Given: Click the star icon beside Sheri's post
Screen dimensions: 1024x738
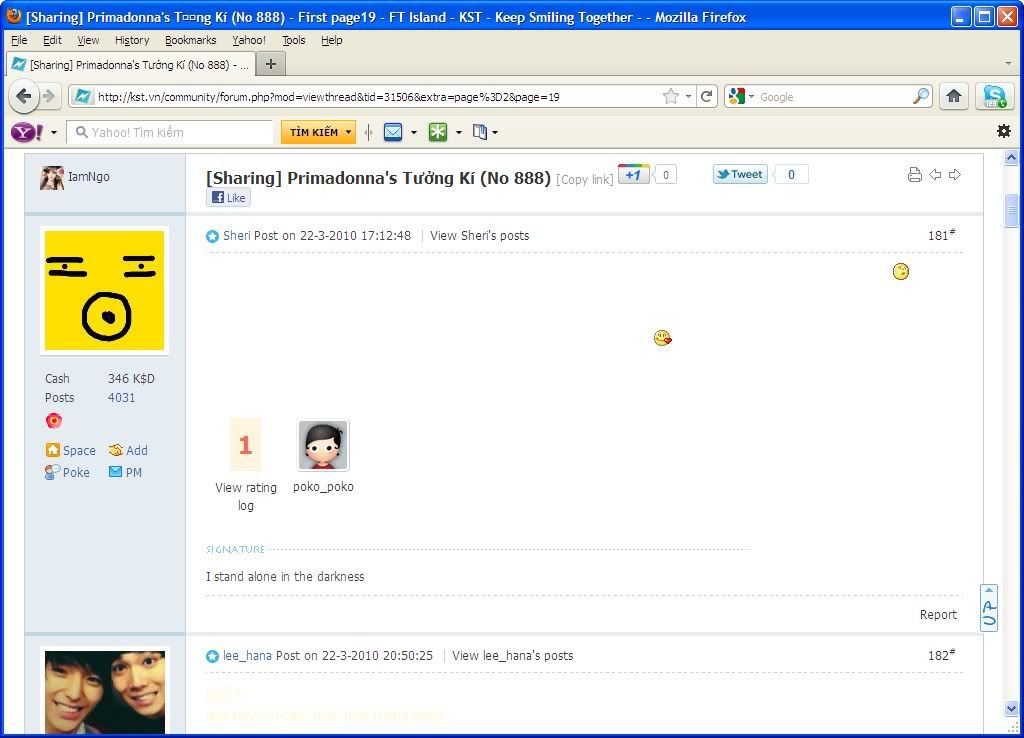Looking at the screenshot, I should coord(212,236).
